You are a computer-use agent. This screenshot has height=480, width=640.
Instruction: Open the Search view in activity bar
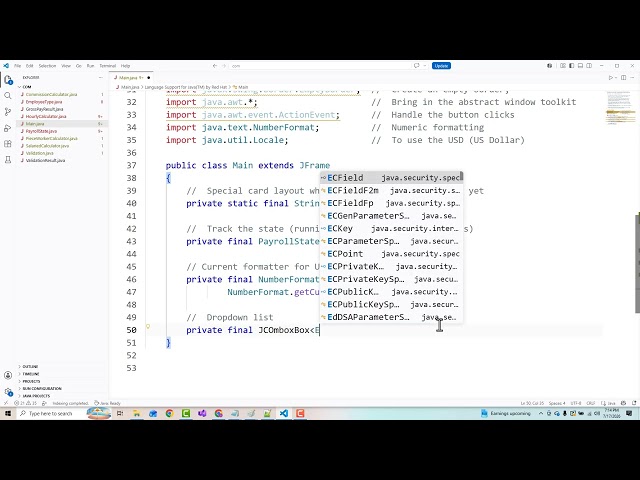[x=8, y=96]
